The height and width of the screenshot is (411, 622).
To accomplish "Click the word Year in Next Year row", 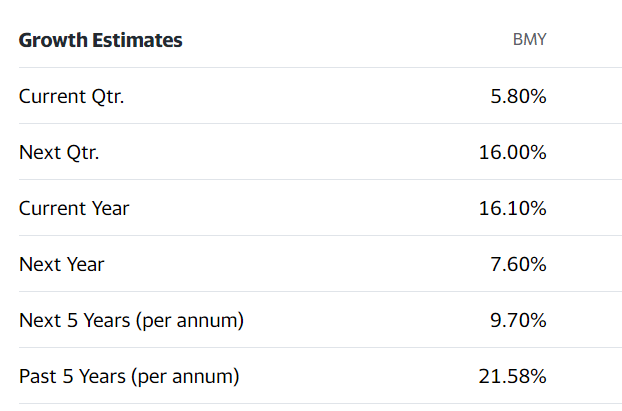I will [x=85, y=265].
